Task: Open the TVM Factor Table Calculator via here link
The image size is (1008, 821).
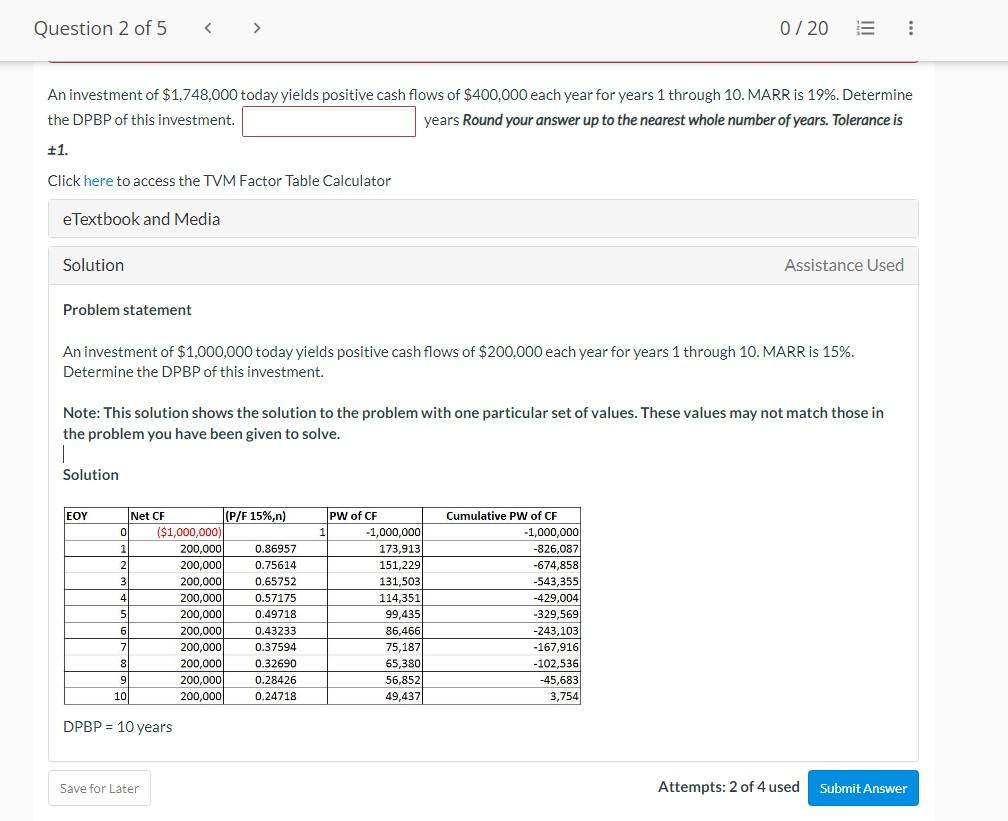Action: tap(98, 181)
